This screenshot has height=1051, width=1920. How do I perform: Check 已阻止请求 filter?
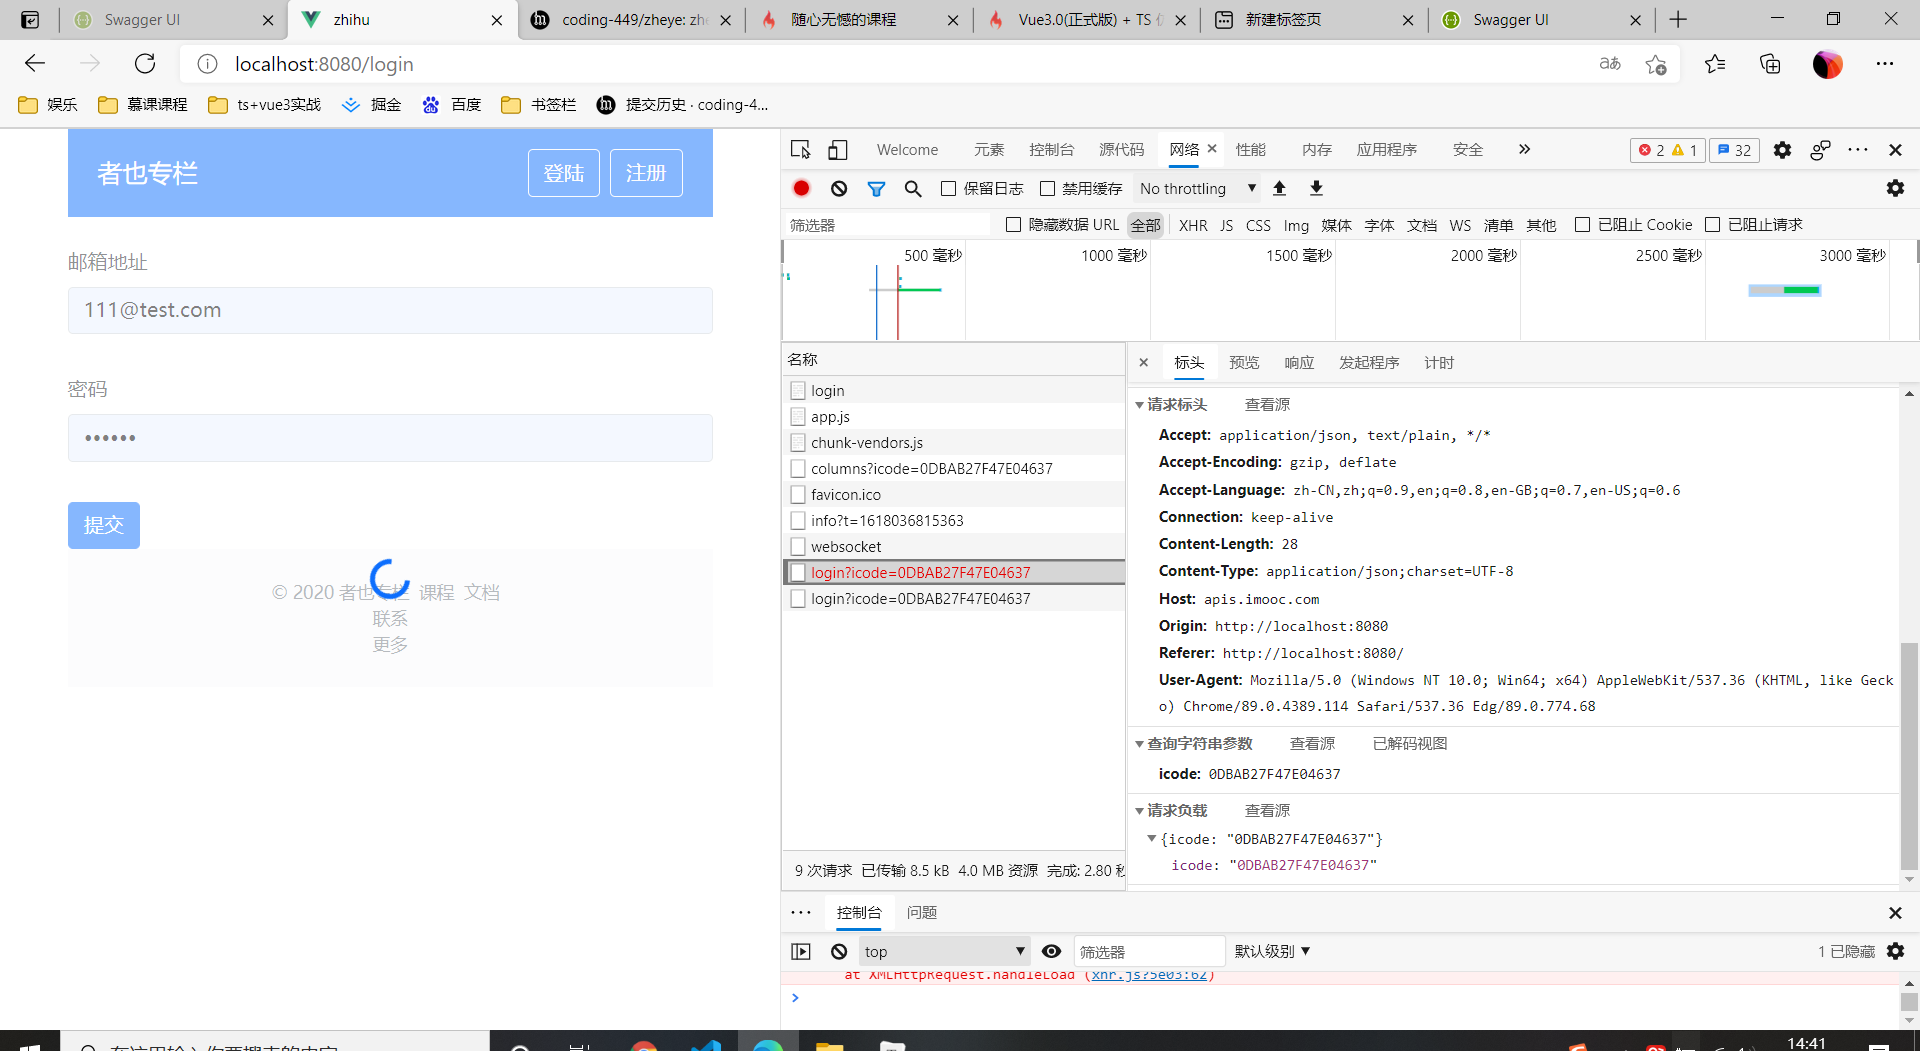(x=1712, y=225)
